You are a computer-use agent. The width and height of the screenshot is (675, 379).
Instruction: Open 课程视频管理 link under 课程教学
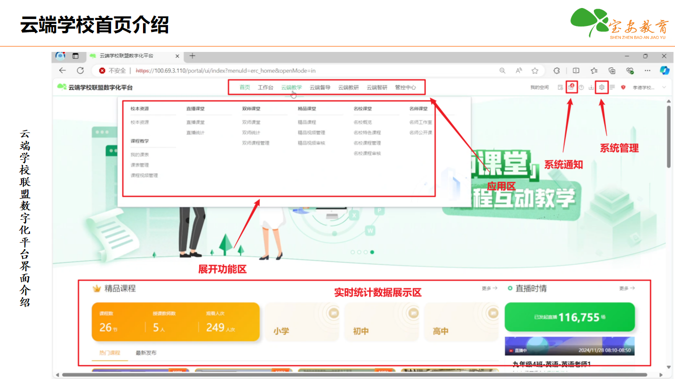click(144, 175)
